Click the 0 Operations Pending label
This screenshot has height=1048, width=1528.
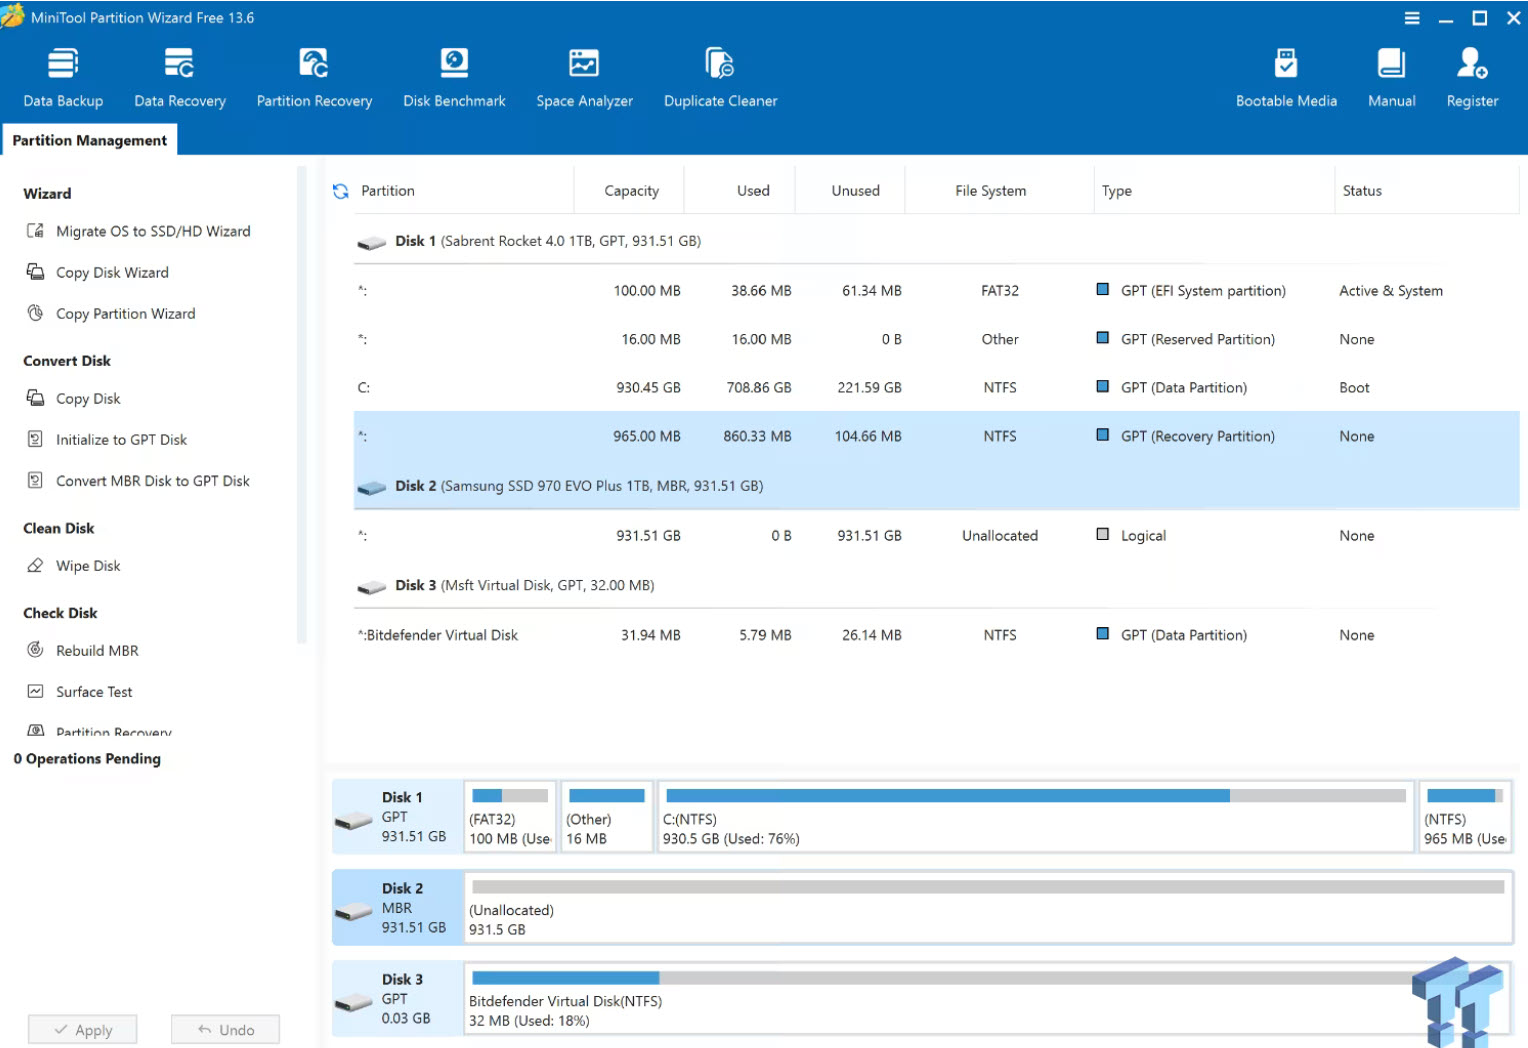coord(87,758)
